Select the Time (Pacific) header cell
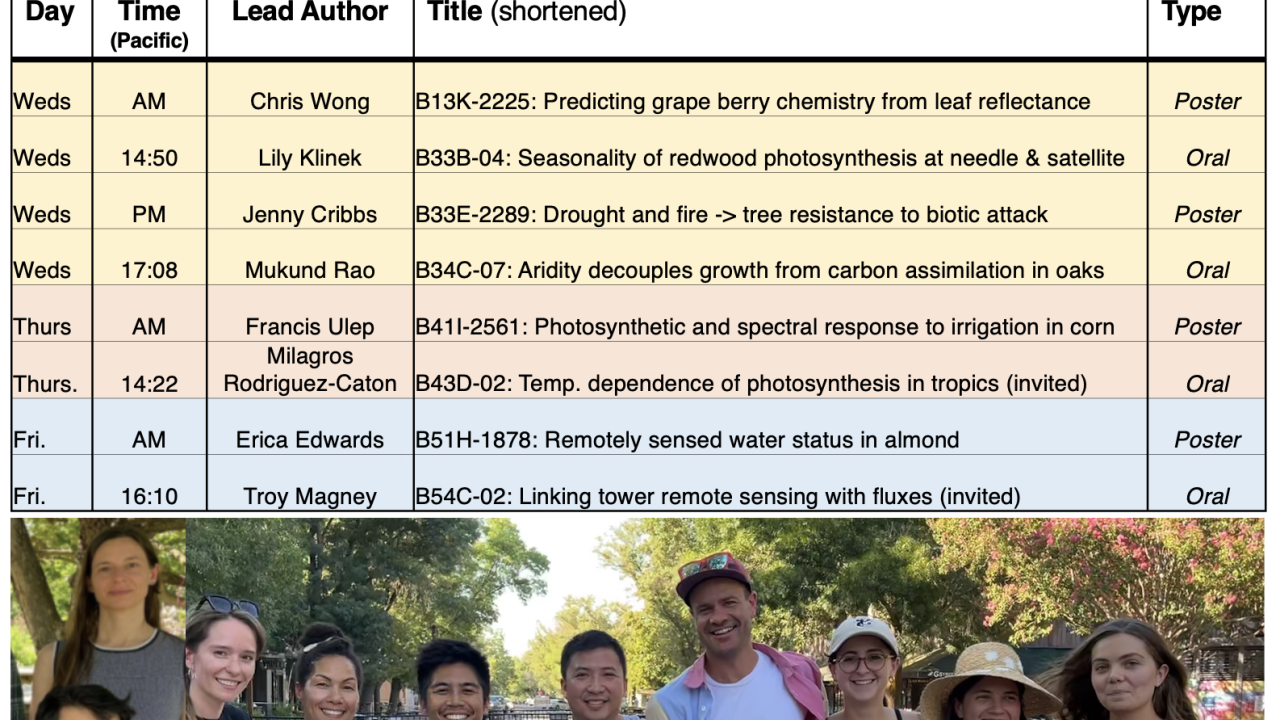 tap(149, 26)
